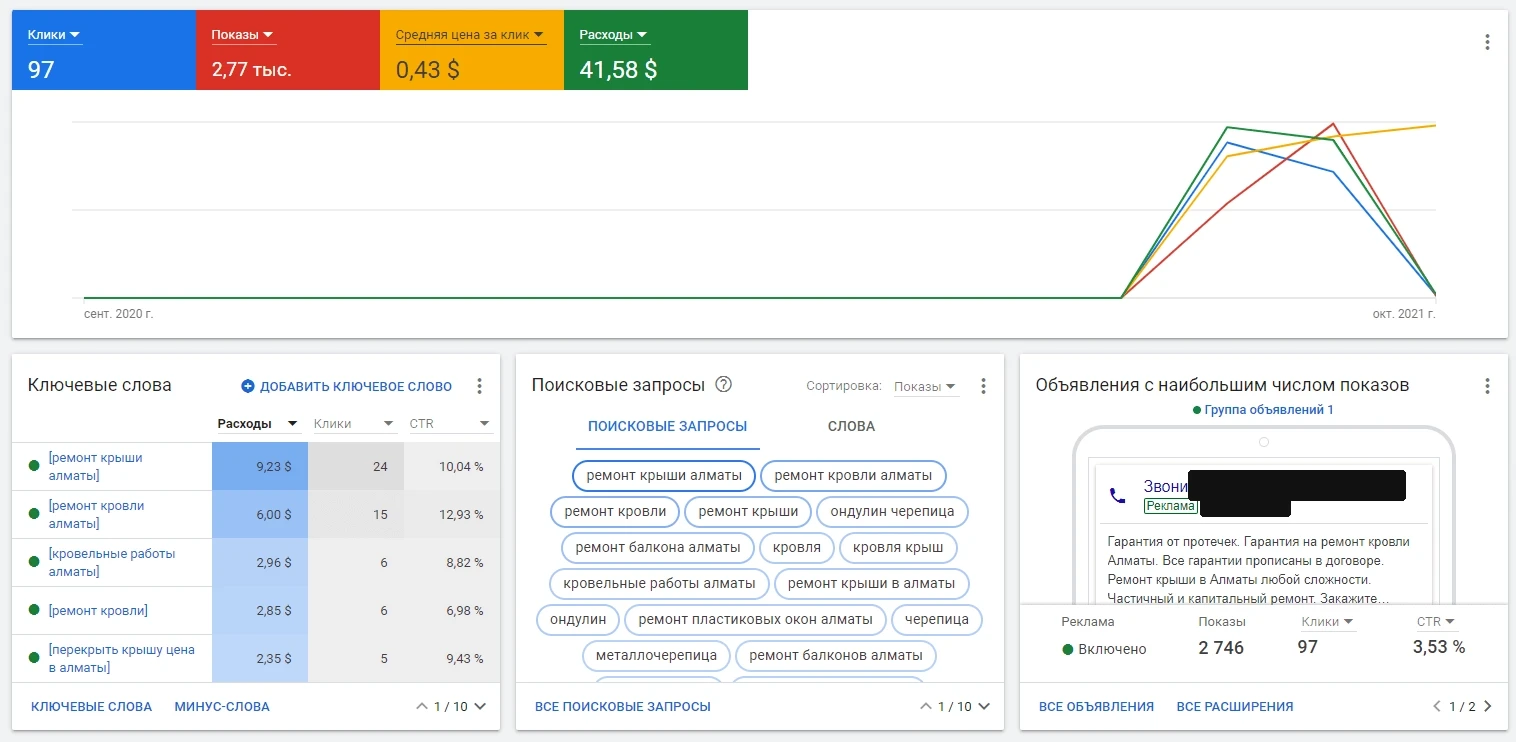Open the Расходы scorecard metric dropdown
This screenshot has width=1516, height=742.
[x=614, y=35]
